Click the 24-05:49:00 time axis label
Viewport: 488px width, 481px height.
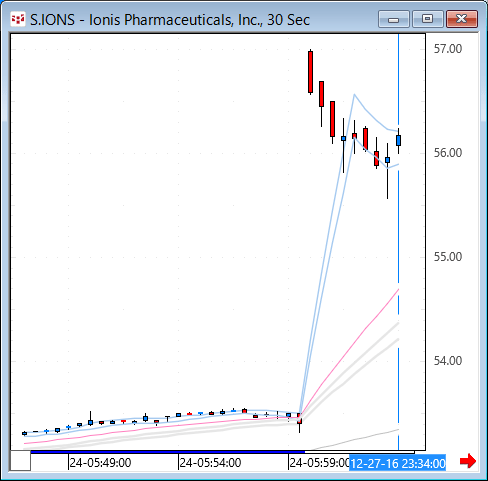[100, 463]
